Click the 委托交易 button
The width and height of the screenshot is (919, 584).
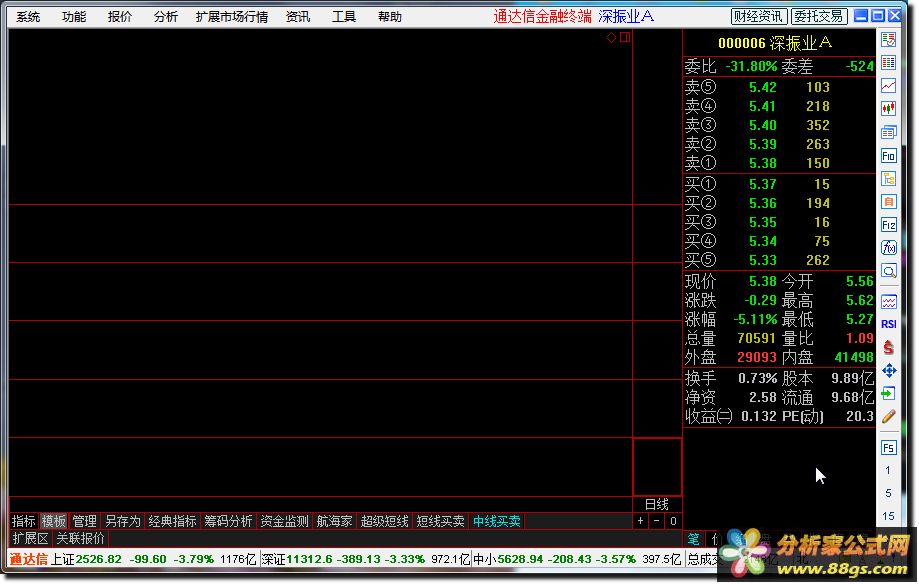[819, 16]
